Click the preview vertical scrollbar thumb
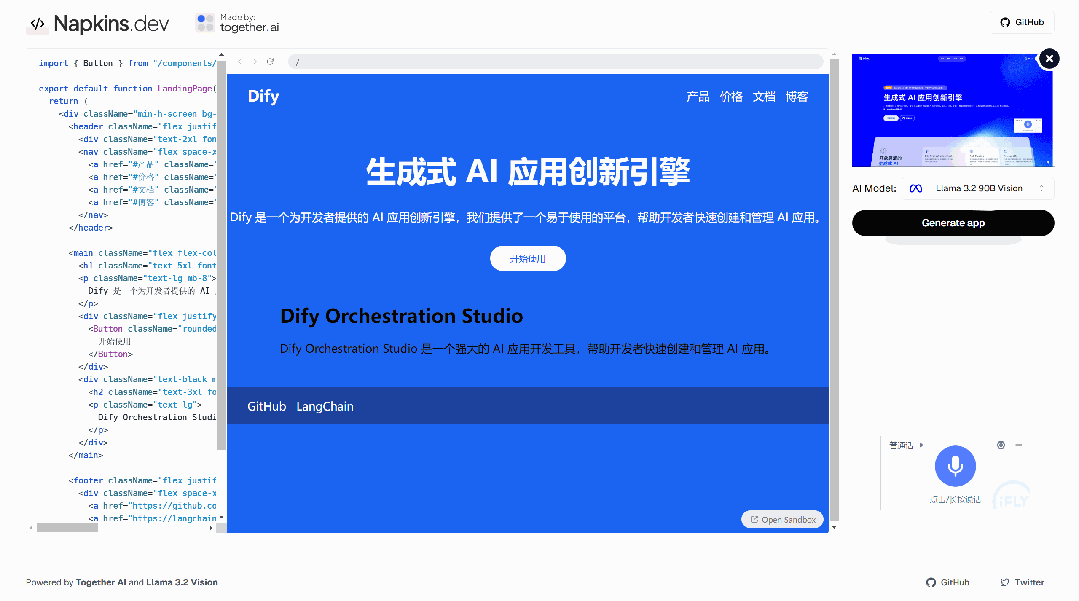This screenshot has height=601, width=1079. tap(834, 289)
